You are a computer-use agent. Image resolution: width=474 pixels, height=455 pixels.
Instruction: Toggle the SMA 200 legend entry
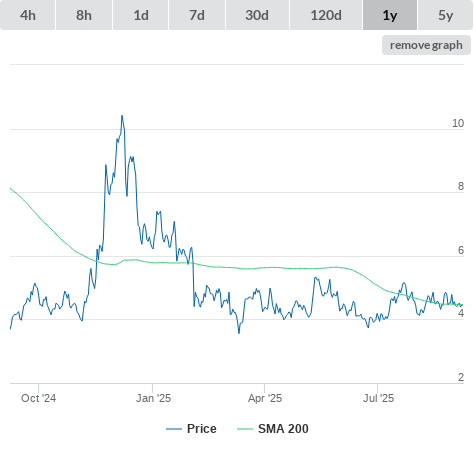pos(283,429)
